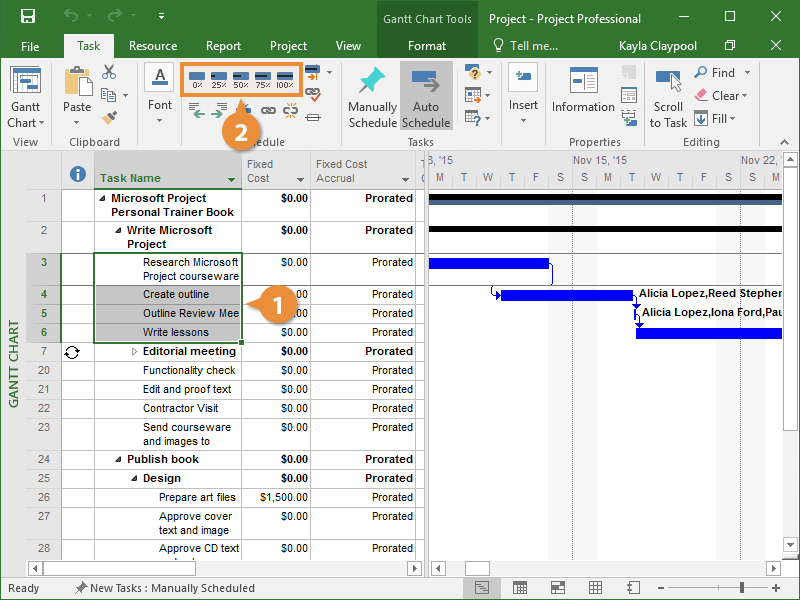The width and height of the screenshot is (800, 600).
Task: Switch to the Format tab
Action: pyautogui.click(x=427, y=46)
